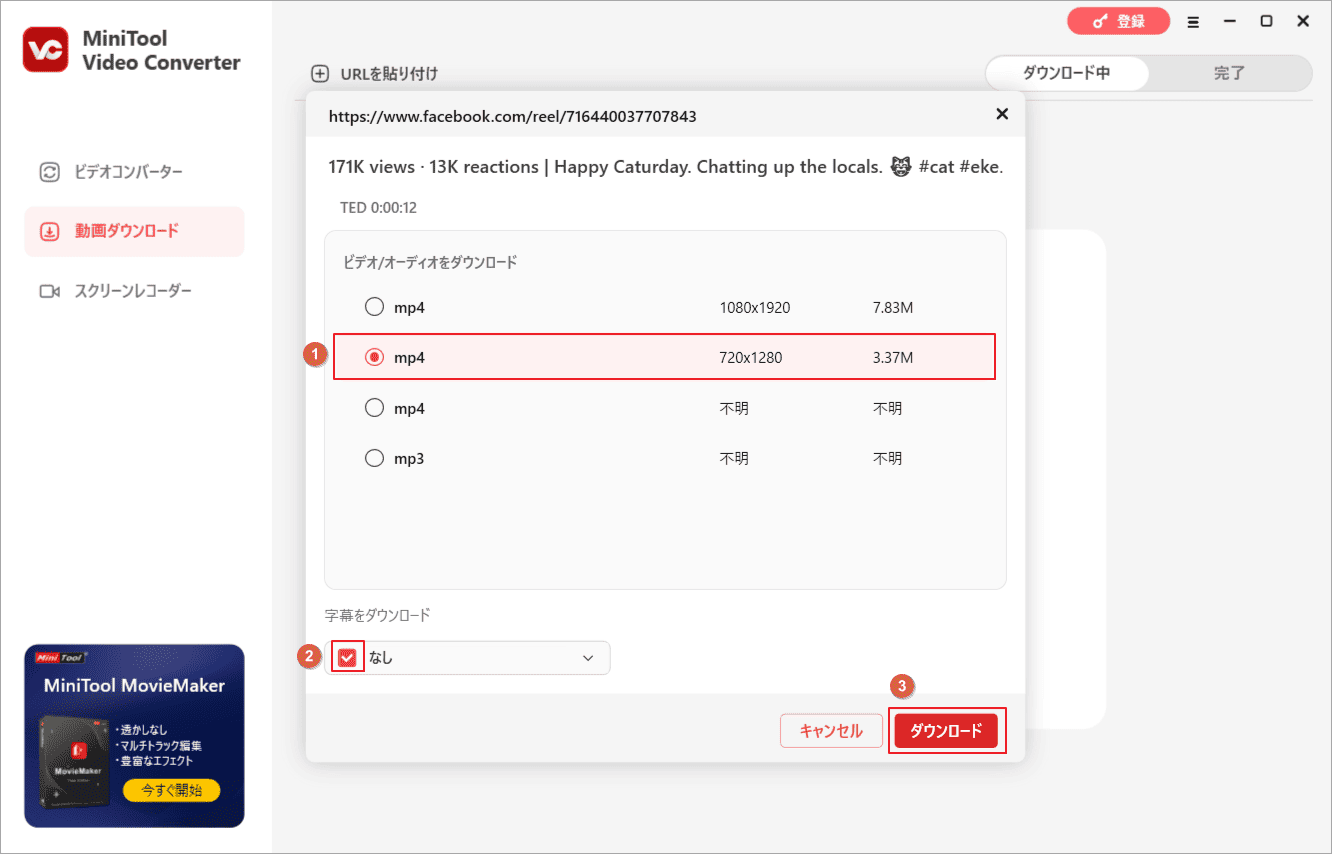Expand the subtitle dropdown chevron arrow
Screen dimensions: 1332x854
point(588,658)
